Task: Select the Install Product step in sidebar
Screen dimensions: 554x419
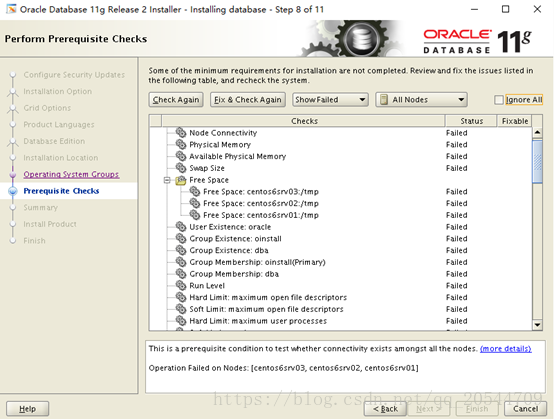Action: click(50, 224)
